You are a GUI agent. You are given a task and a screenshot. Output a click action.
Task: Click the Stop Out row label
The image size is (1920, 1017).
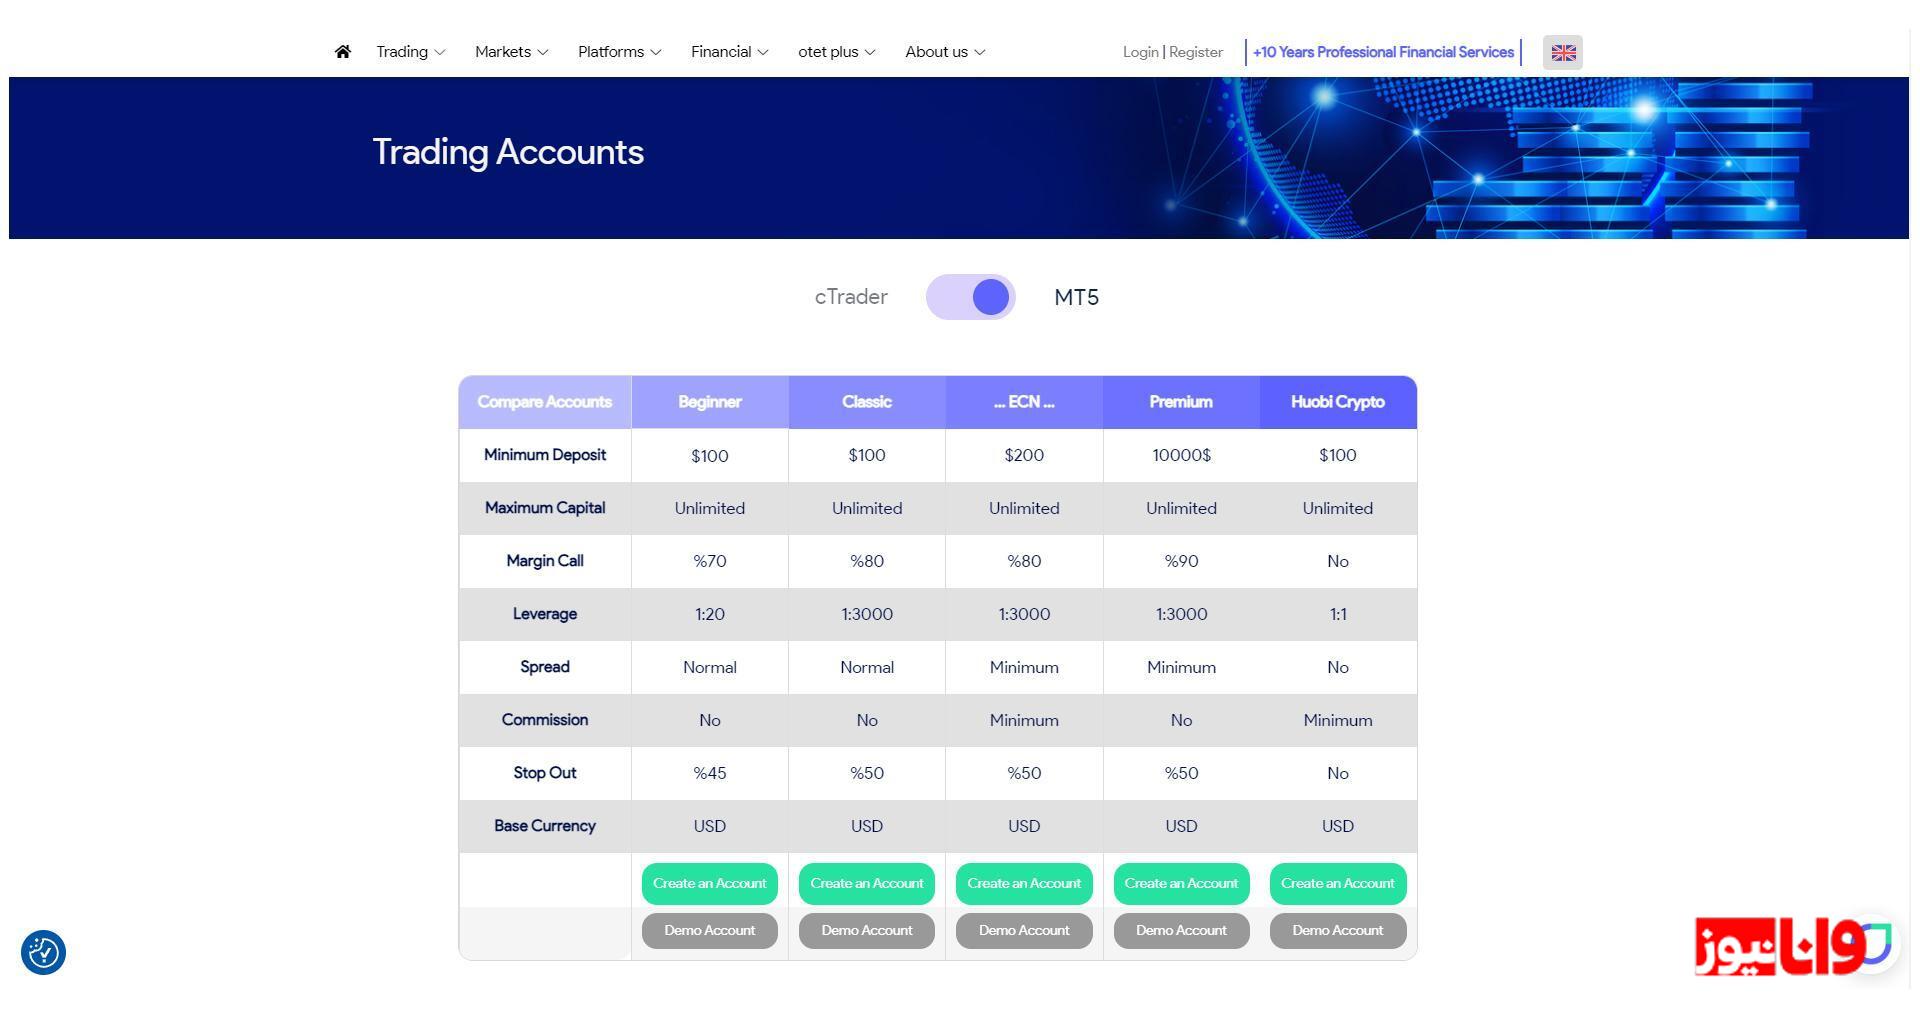pos(545,773)
